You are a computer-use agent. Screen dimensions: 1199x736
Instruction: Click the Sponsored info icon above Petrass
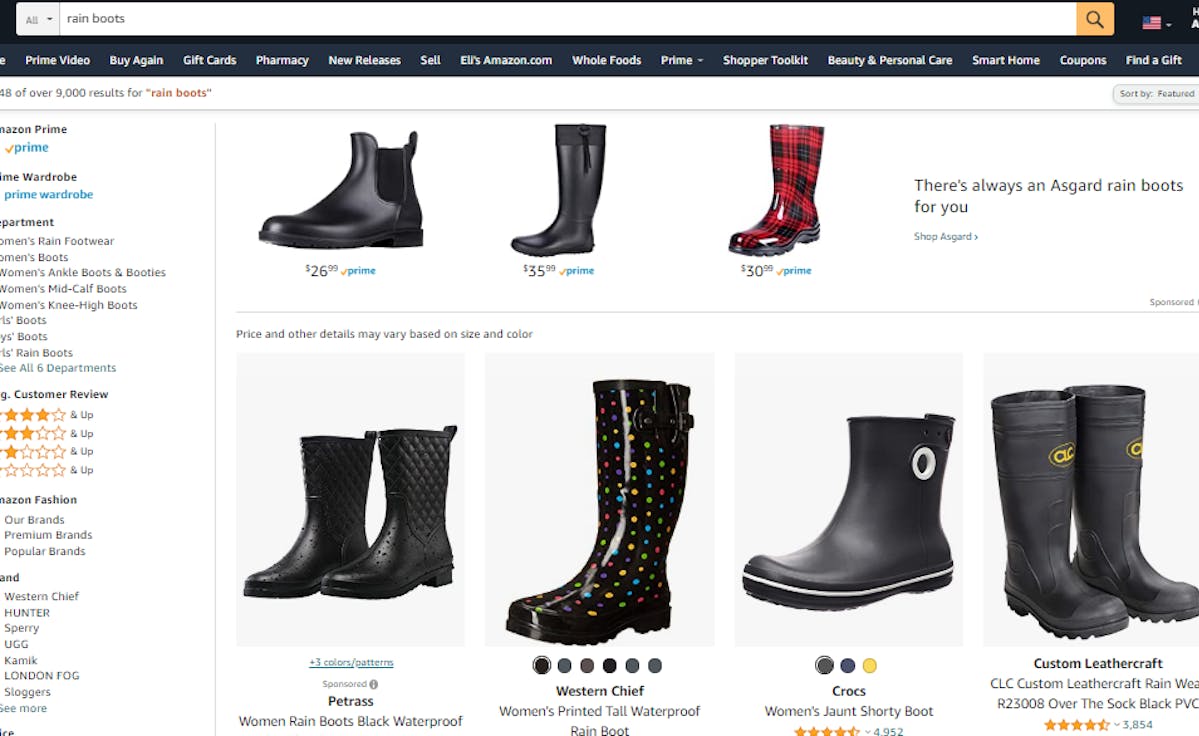pos(374,684)
